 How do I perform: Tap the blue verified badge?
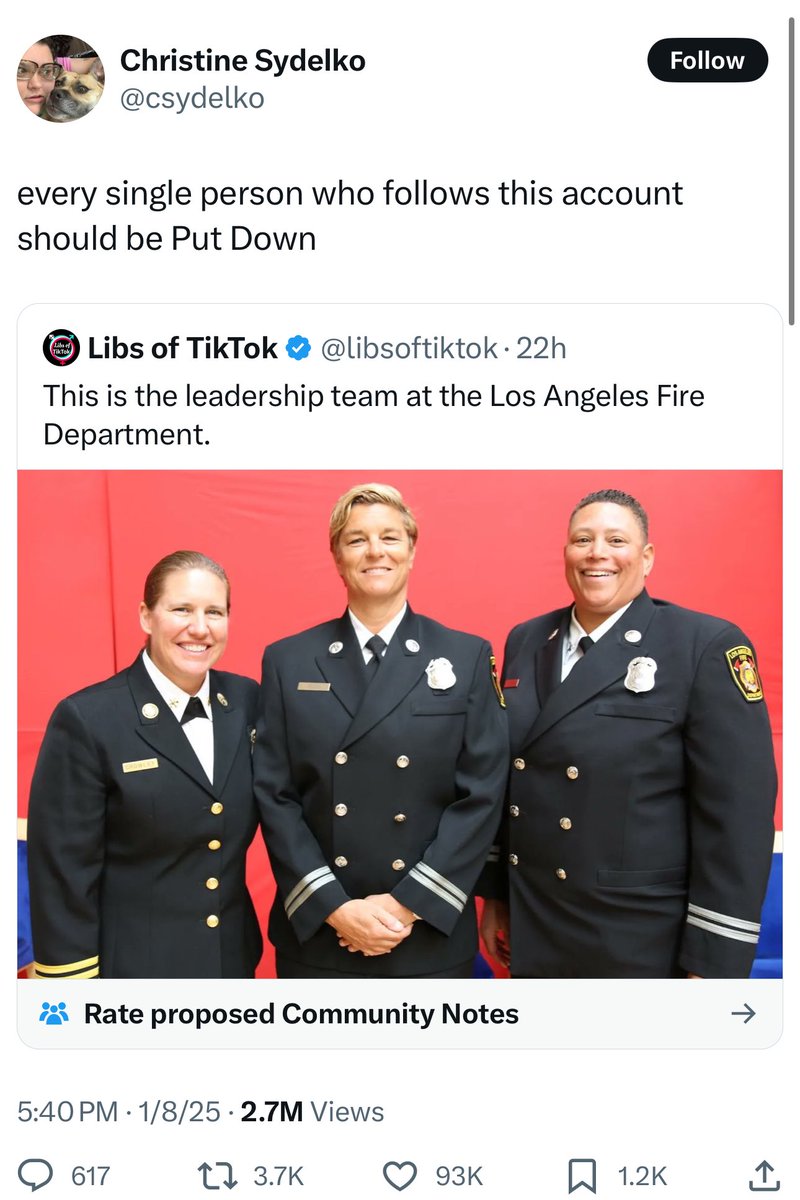tap(298, 348)
